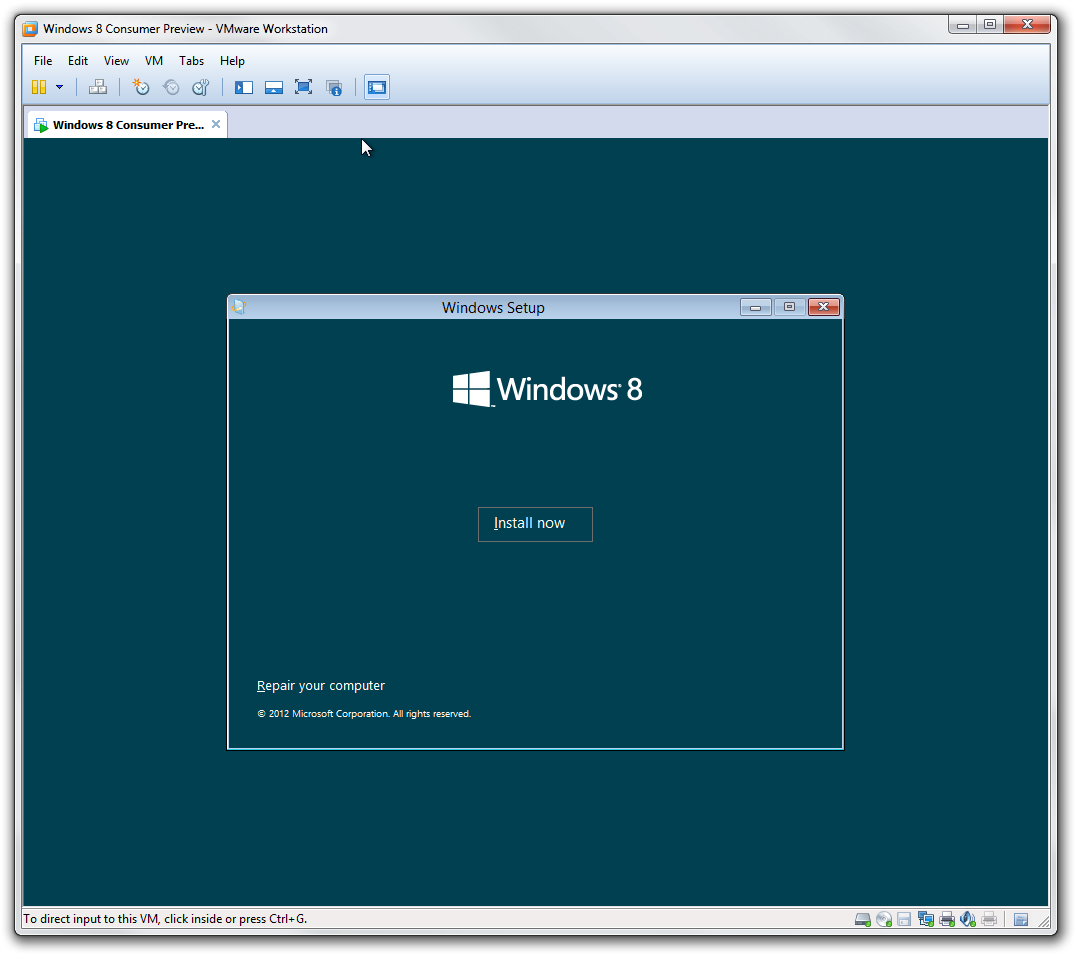The width and height of the screenshot is (1076, 954).
Task: Click the Install now button
Action: pos(535,524)
